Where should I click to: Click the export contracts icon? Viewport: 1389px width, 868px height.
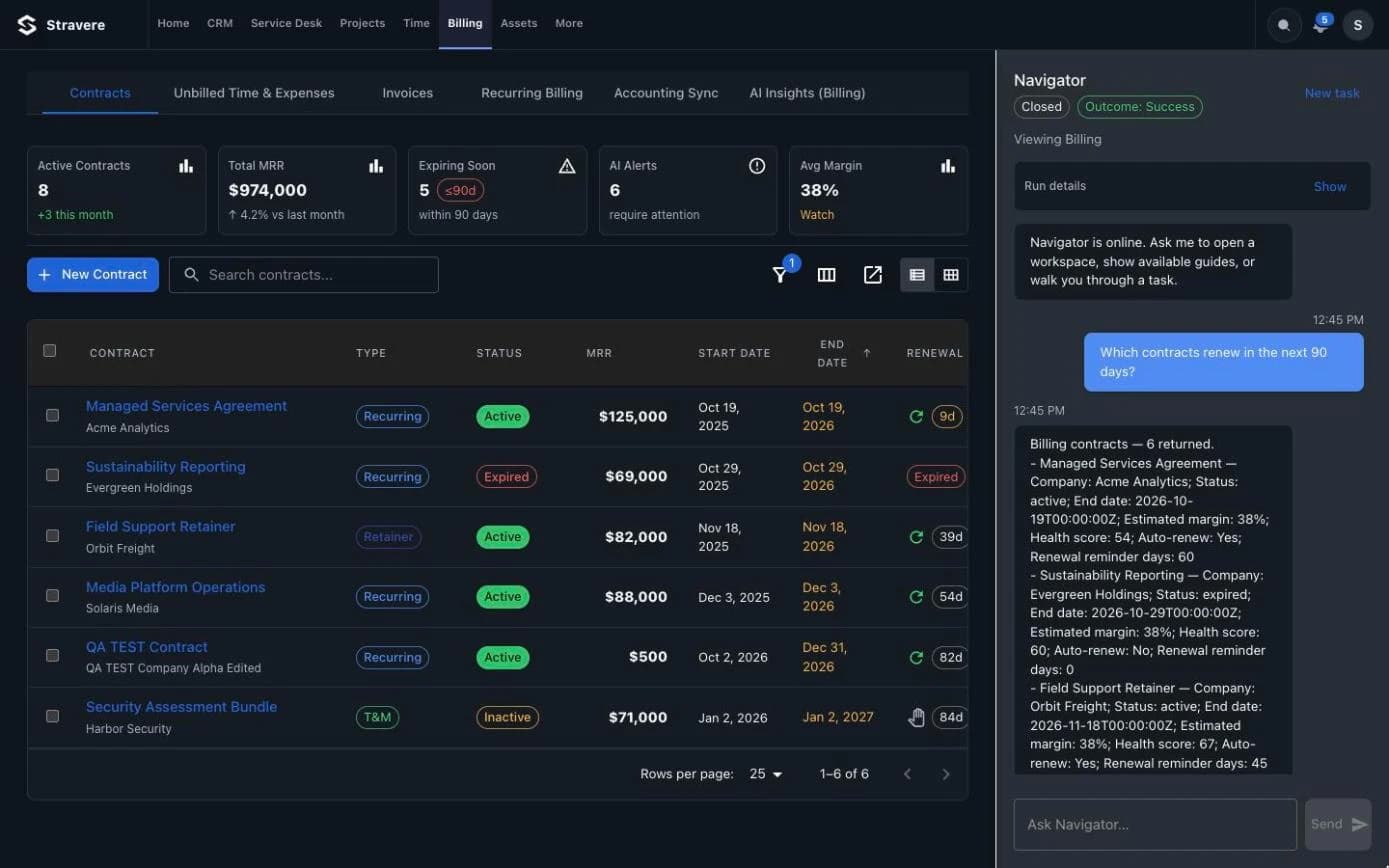pyautogui.click(x=873, y=275)
